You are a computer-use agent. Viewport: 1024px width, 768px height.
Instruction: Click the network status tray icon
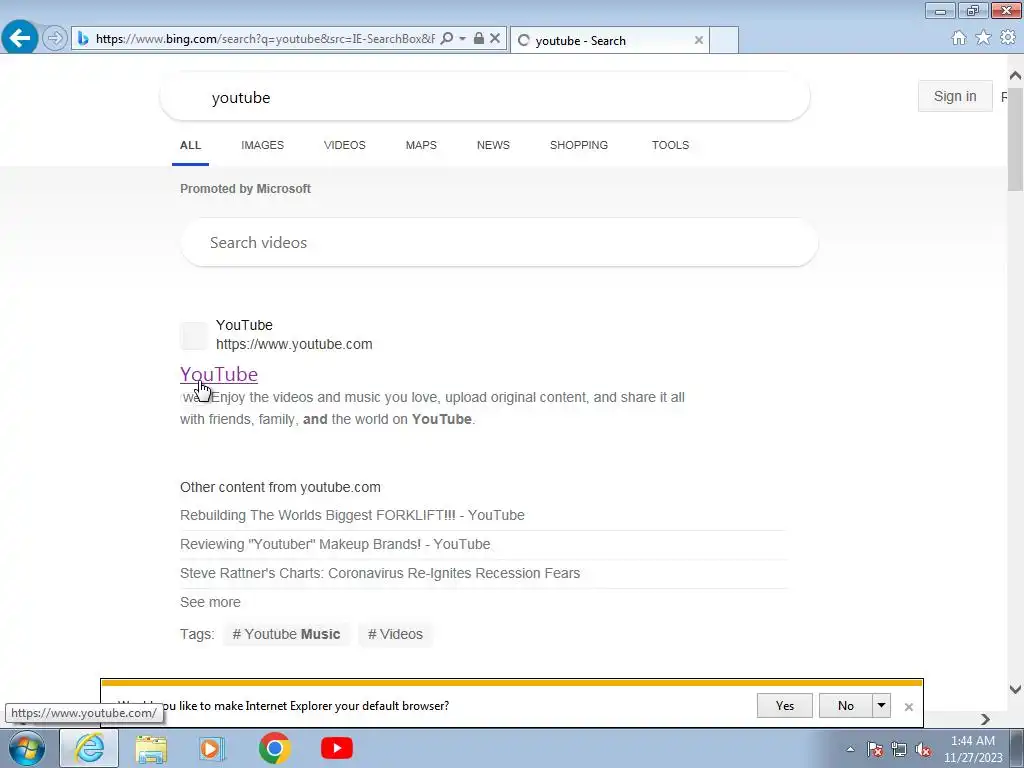point(899,750)
